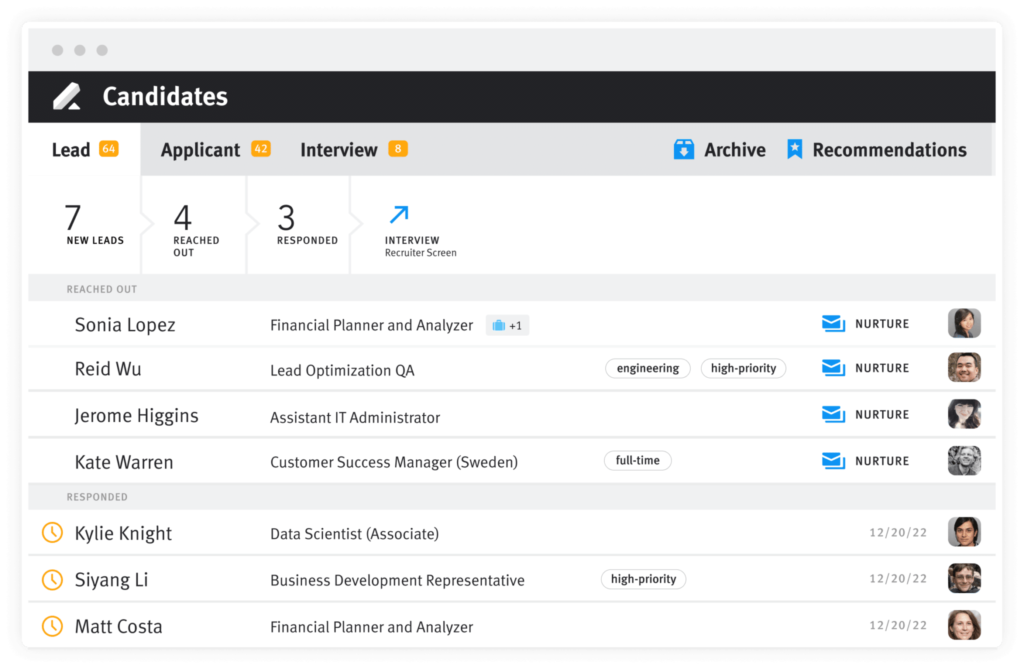Click the Recommendations bookmark star icon
Screen dimensions: 1024x669
(794, 149)
